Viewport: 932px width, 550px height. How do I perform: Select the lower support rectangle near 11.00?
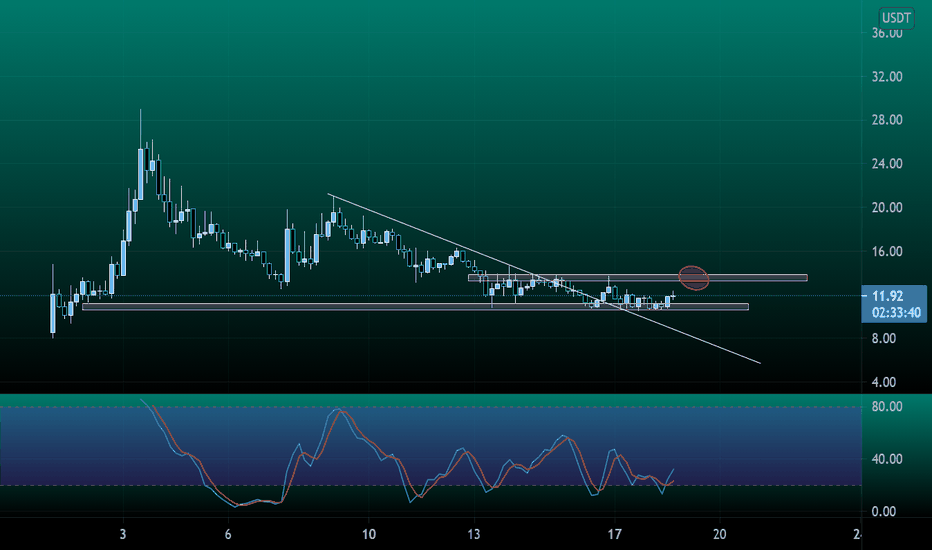click(x=415, y=307)
